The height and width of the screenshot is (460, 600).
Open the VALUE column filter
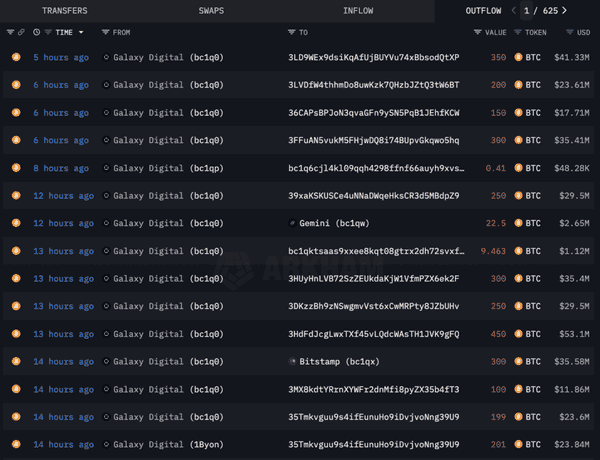tap(477, 32)
